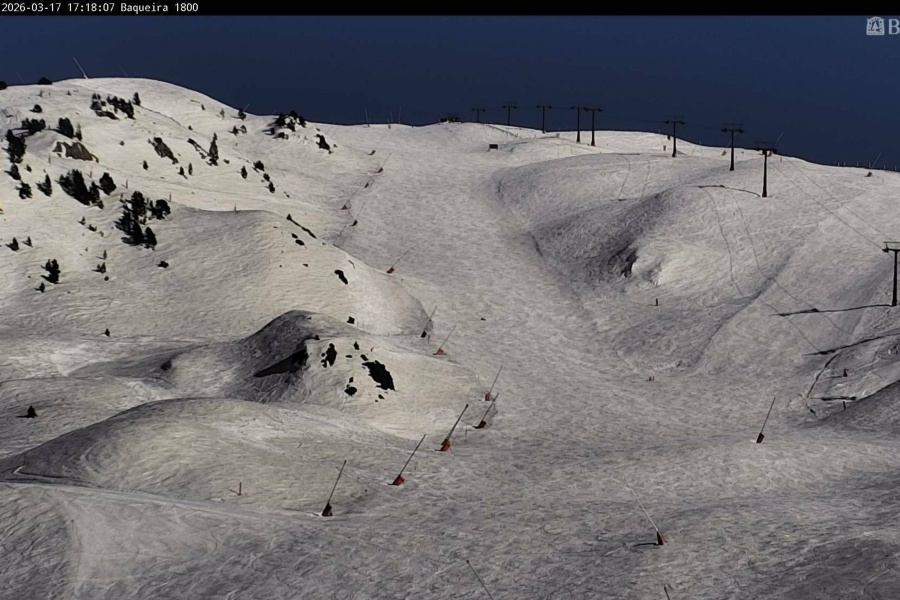Click the empty black top bar area
Screen dimensions: 900x600
[550, 7]
